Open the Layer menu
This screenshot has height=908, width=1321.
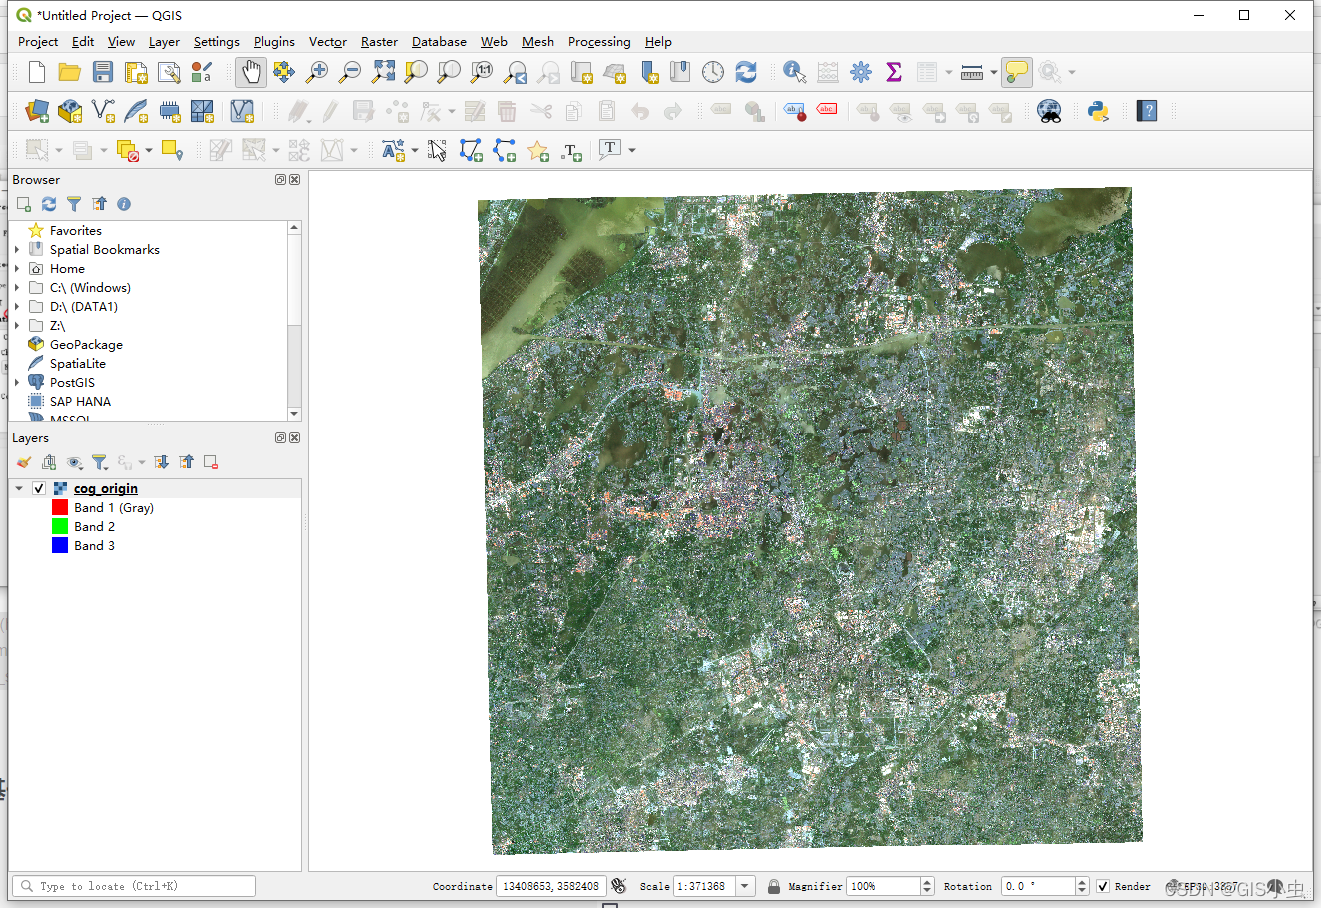[x=164, y=42]
